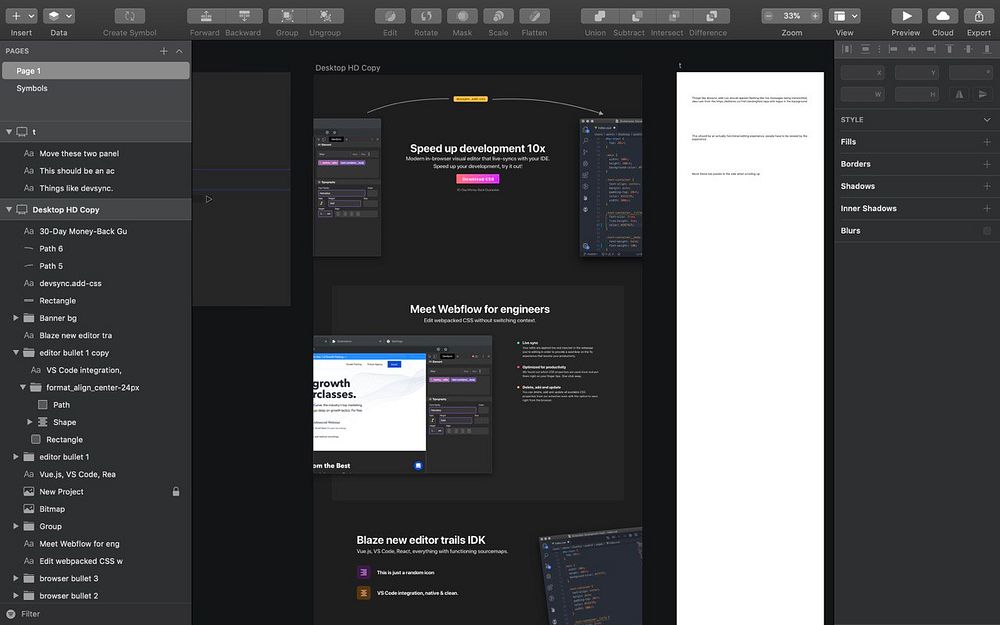Click the W width field
The height and width of the screenshot is (625, 1000).
[862, 94]
